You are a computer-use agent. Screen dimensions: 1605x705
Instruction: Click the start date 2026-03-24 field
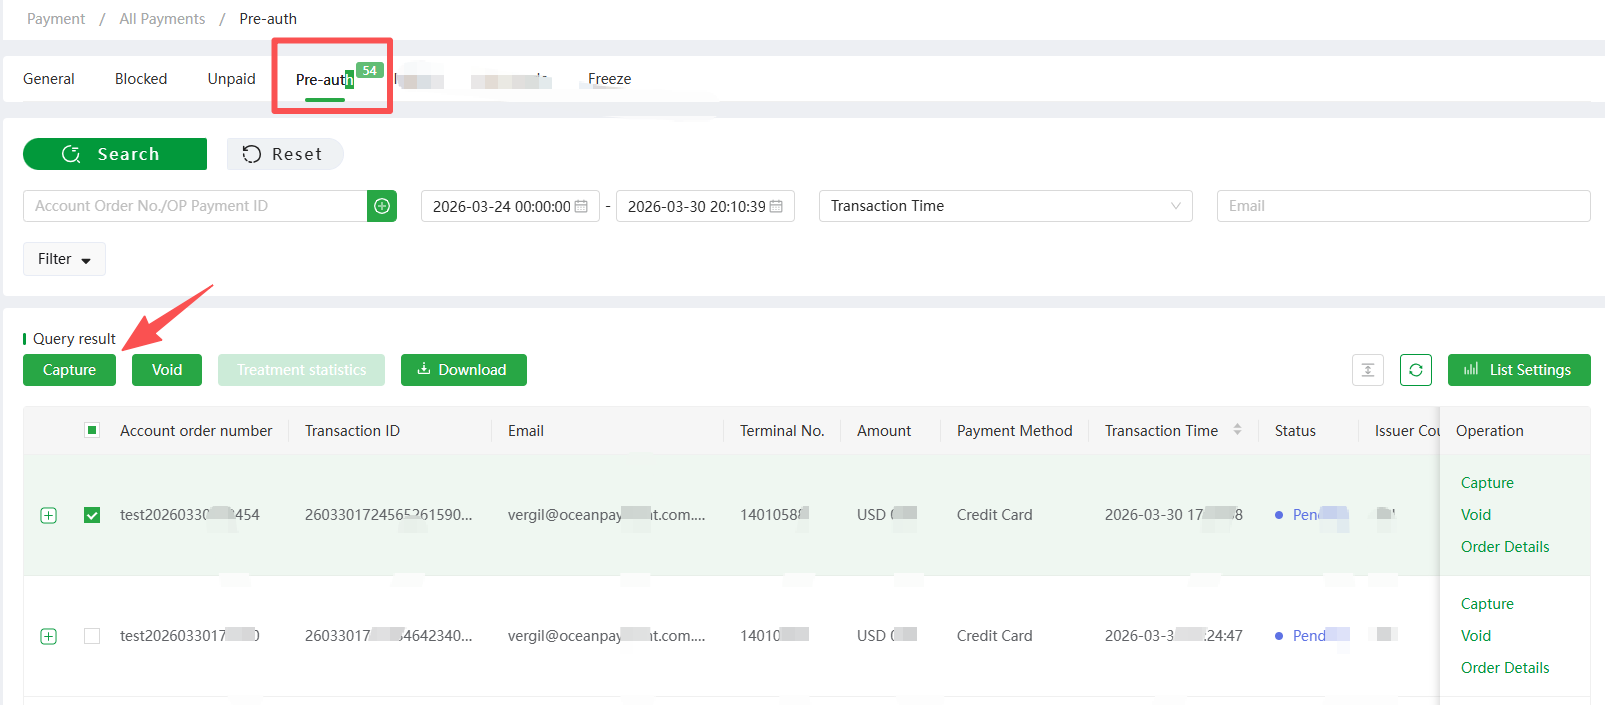510,206
